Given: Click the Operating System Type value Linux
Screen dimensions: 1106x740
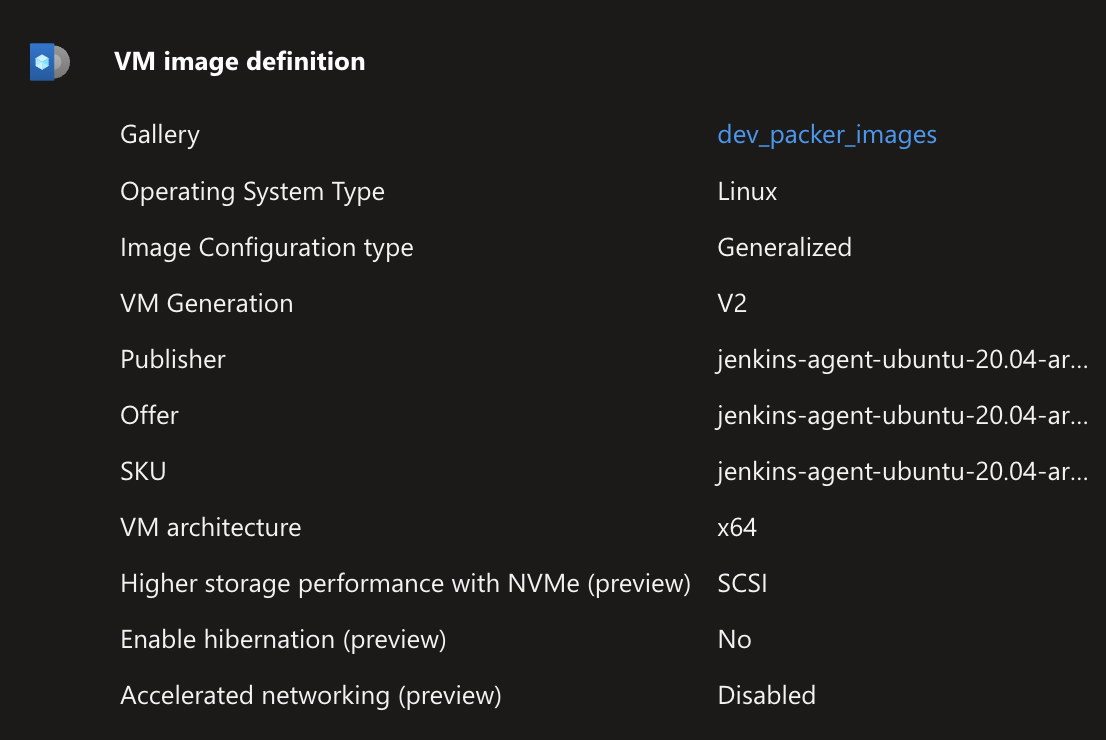Looking at the screenshot, I should (x=746, y=191).
